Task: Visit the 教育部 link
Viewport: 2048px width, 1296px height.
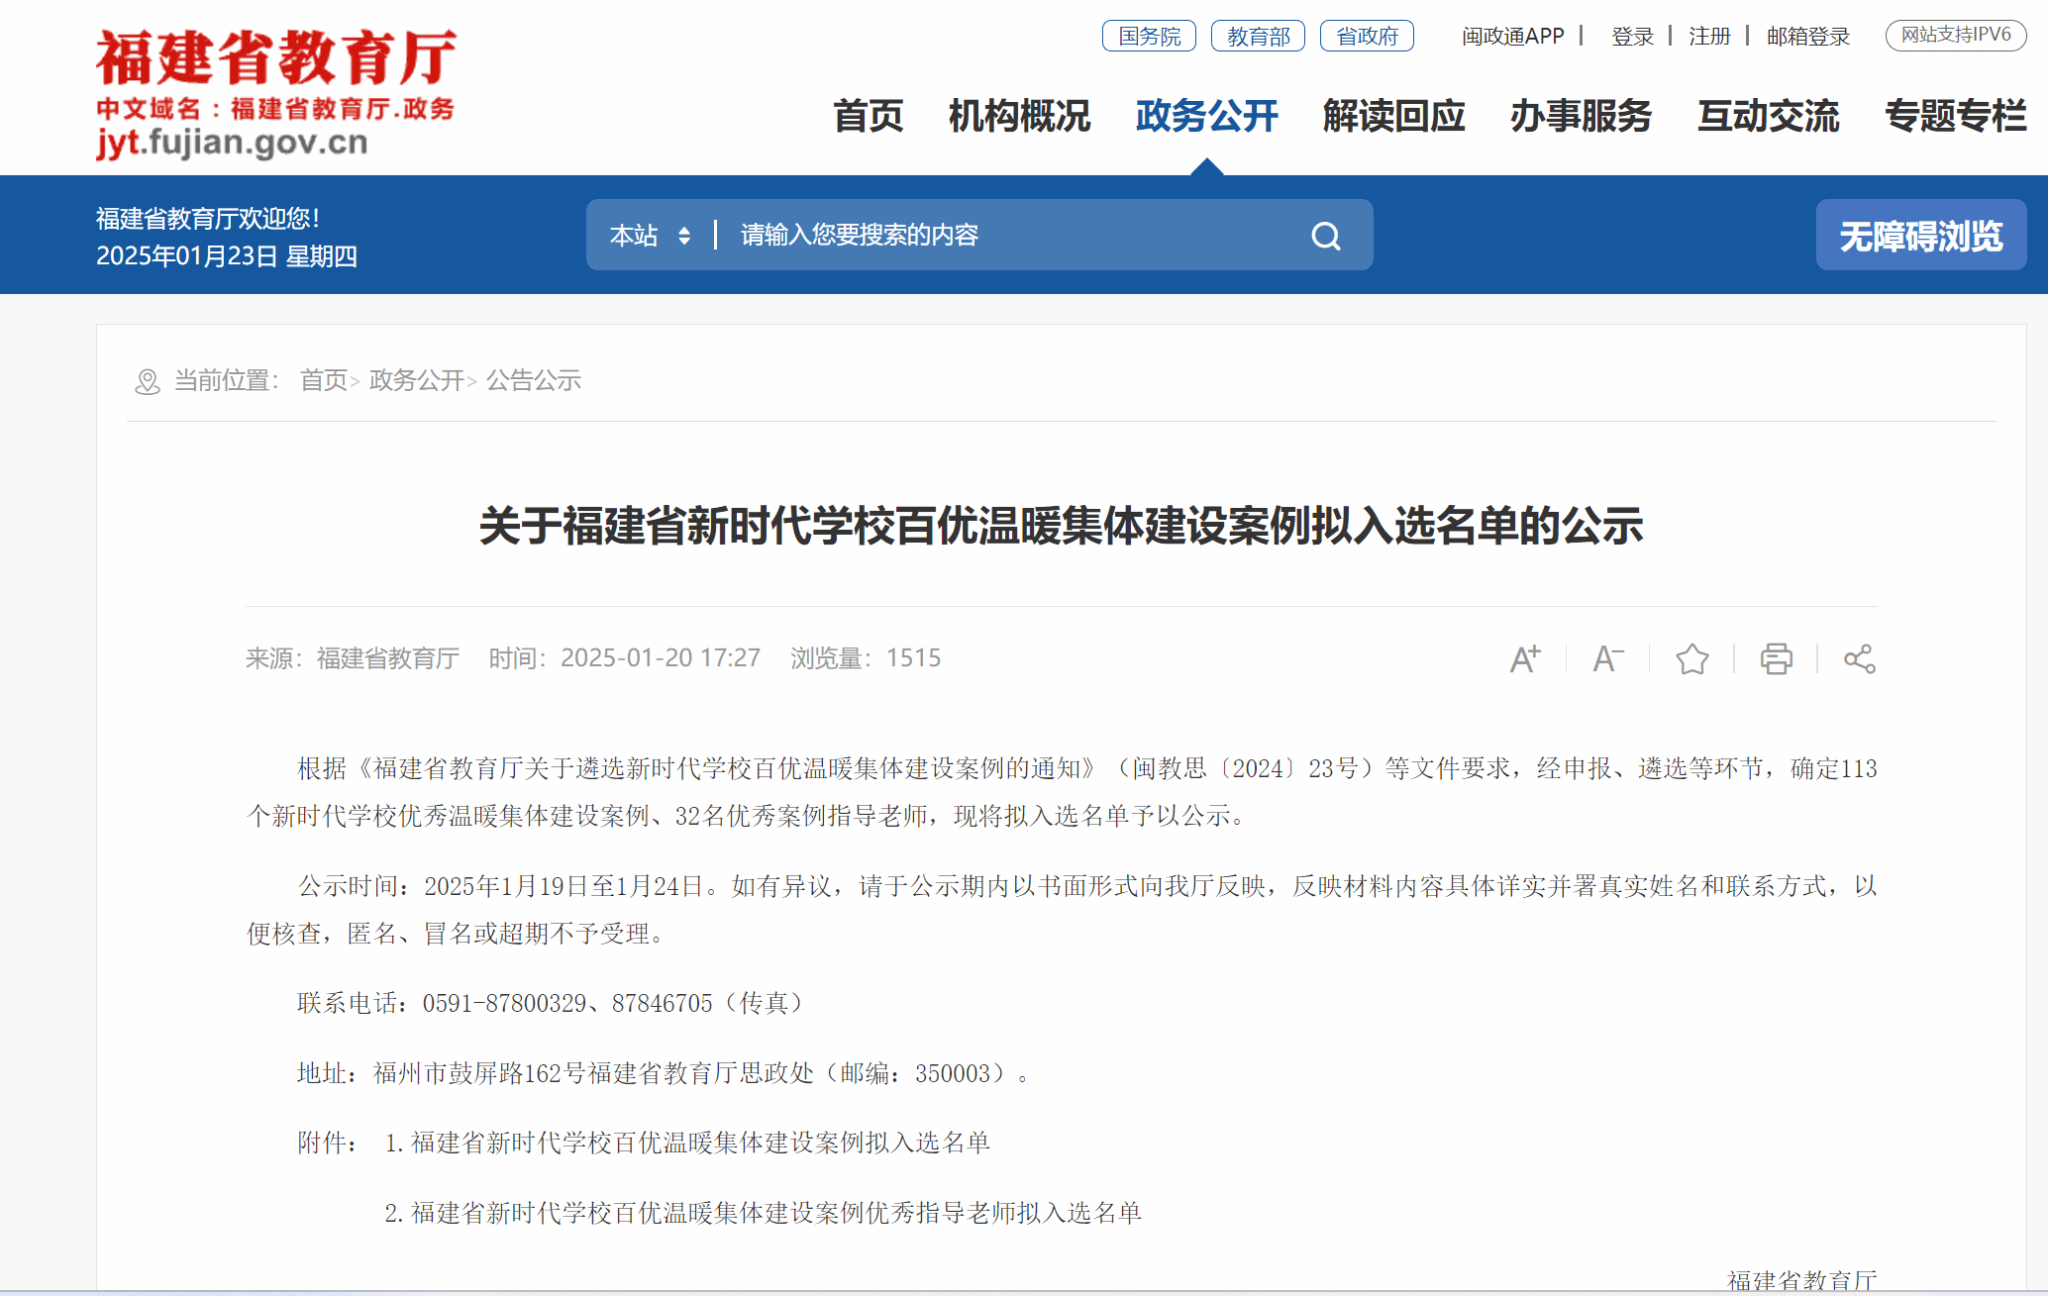Action: pos(1258,36)
